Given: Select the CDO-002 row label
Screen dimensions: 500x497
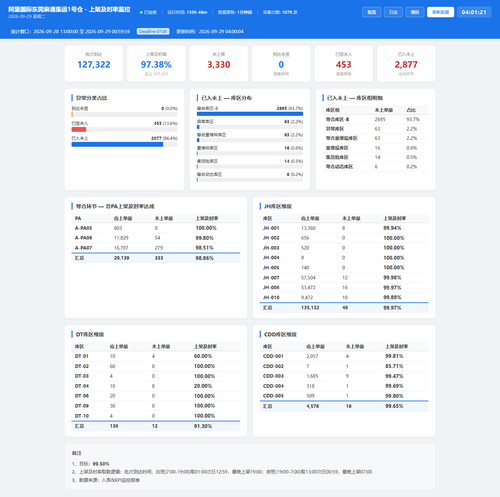Looking at the screenshot, I should (273, 366).
